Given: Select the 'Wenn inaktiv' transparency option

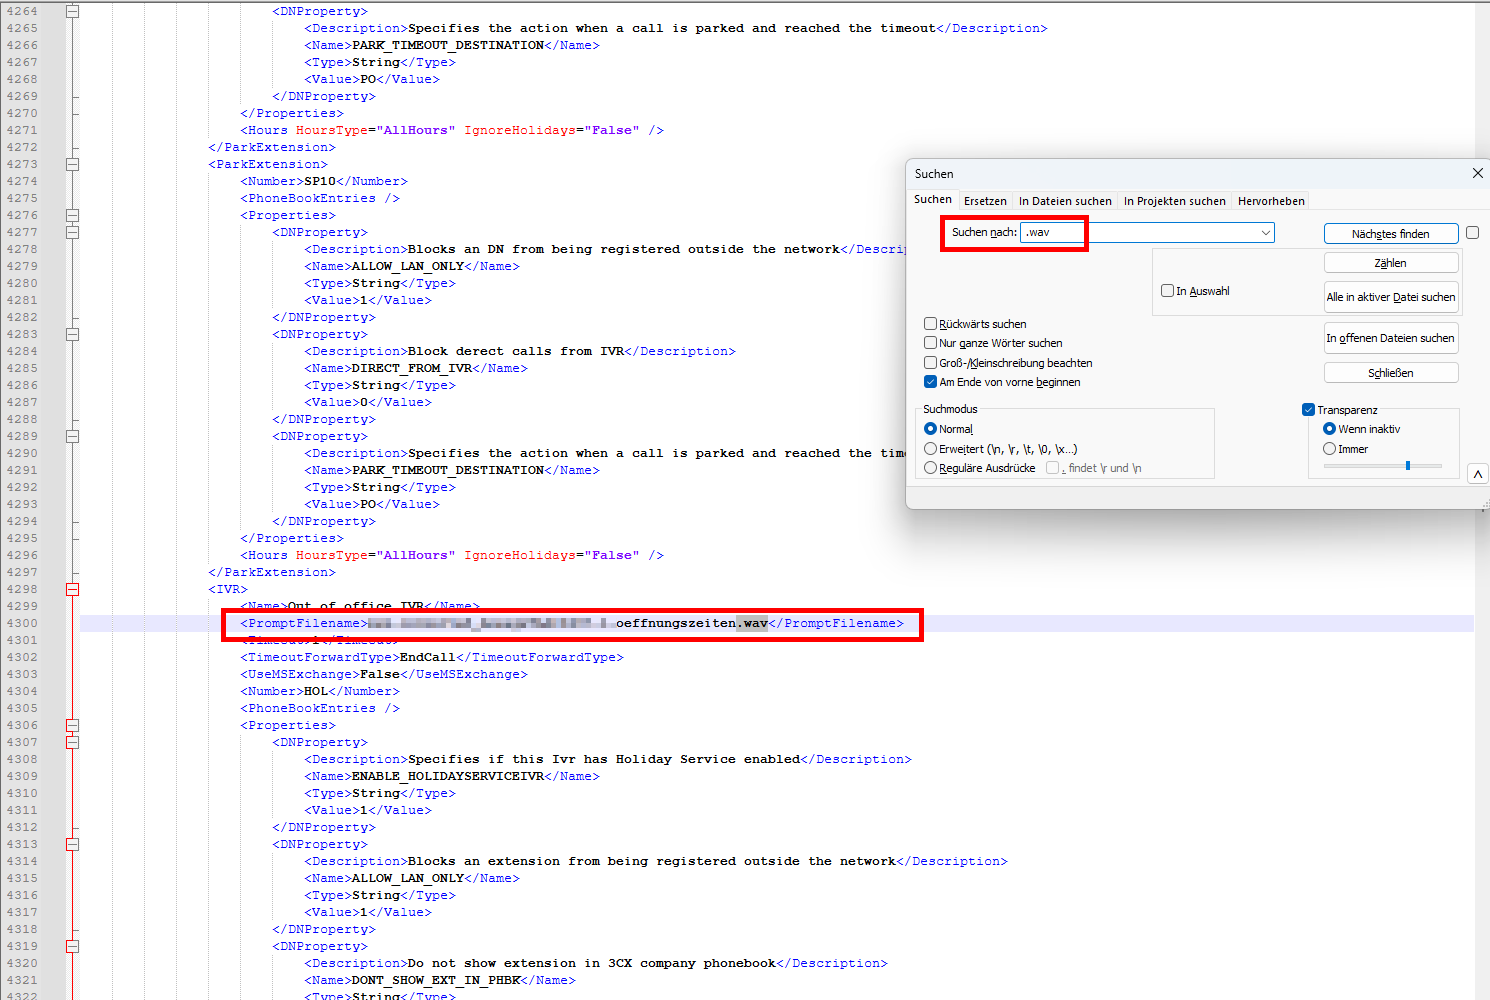Looking at the screenshot, I should pyautogui.click(x=1329, y=429).
